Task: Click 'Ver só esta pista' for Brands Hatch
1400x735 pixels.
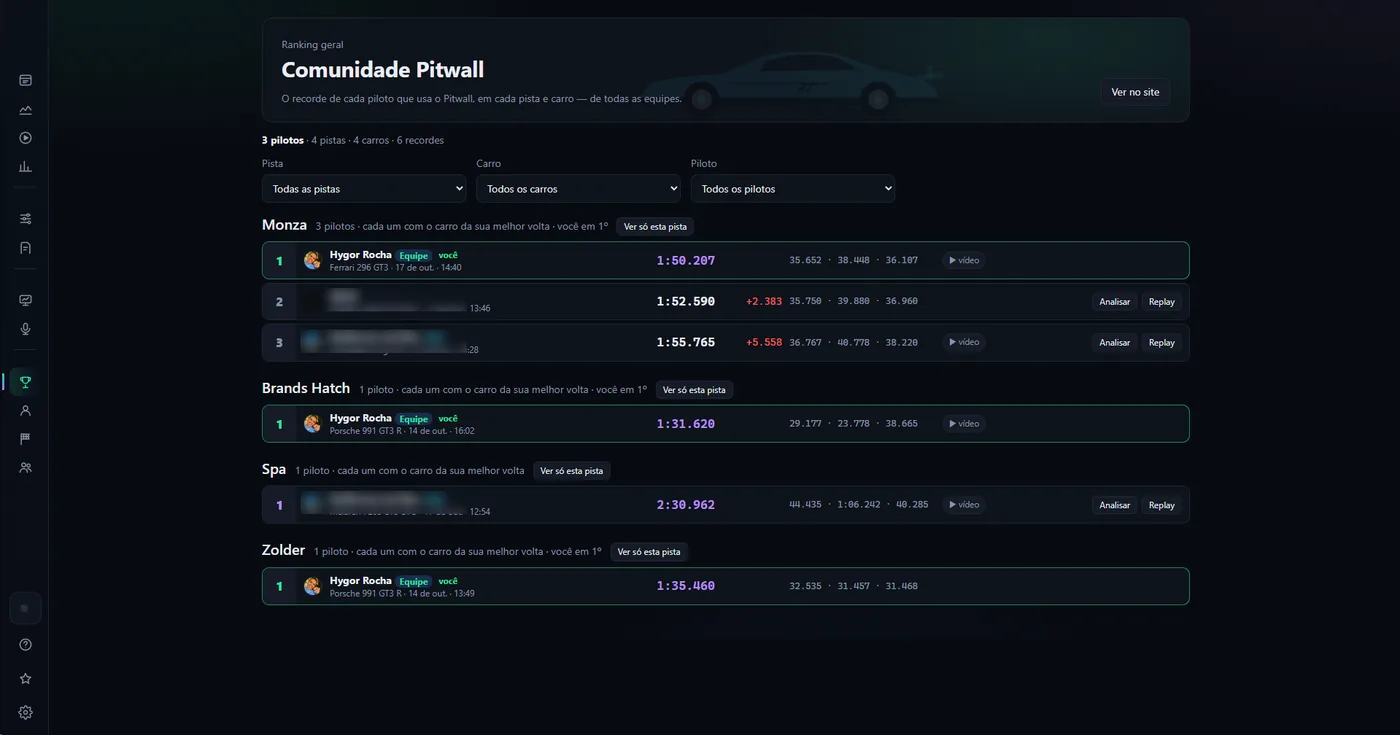Action: pyautogui.click(x=694, y=390)
